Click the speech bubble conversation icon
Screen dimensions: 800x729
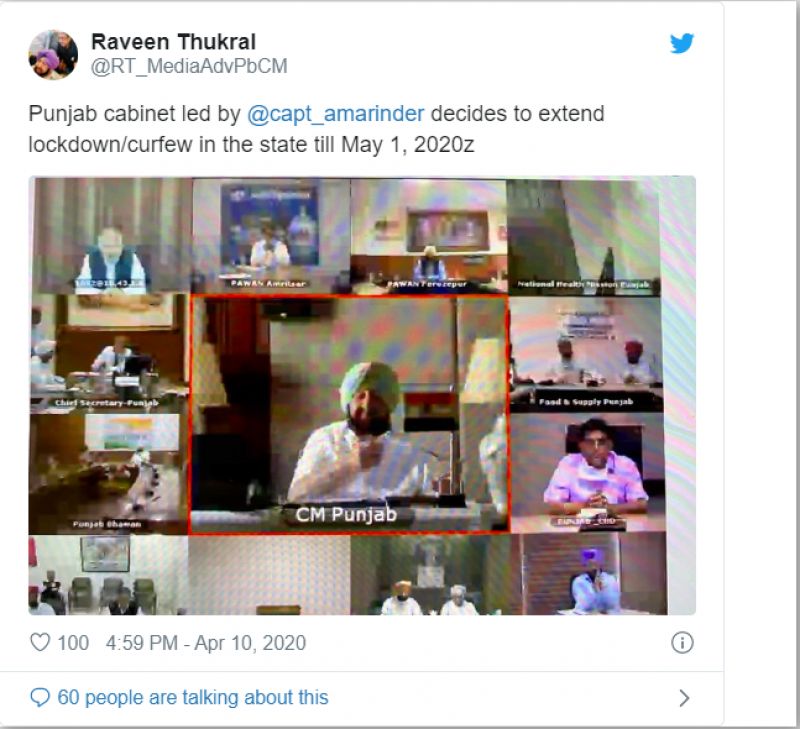(x=40, y=697)
